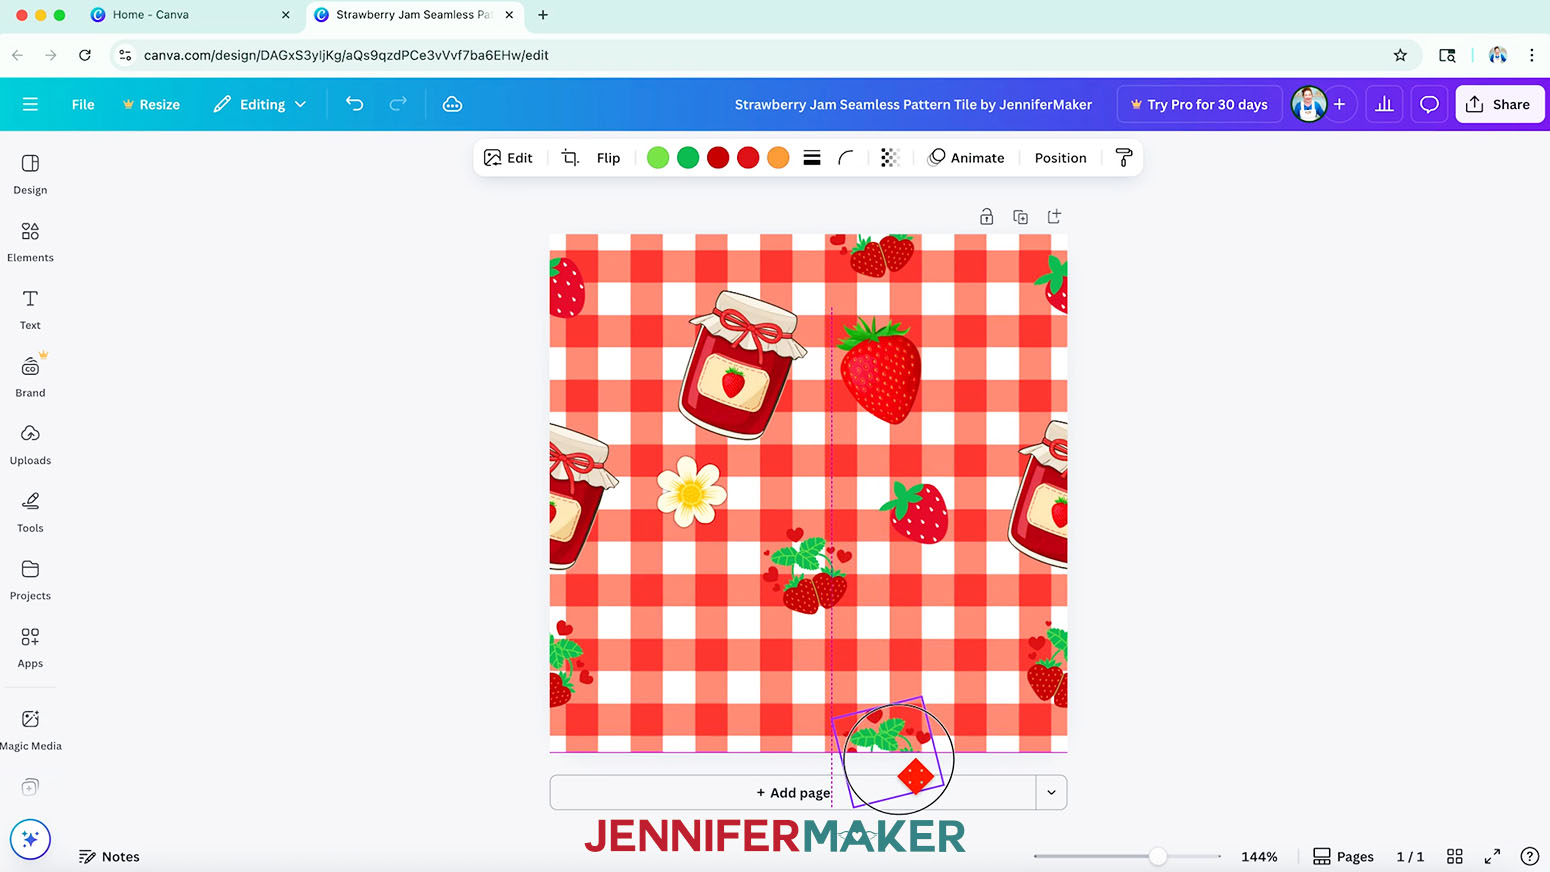The width and height of the screenshot is (1550, 872).
Task: Reload the browser page
Action: [x=85, y=55]
